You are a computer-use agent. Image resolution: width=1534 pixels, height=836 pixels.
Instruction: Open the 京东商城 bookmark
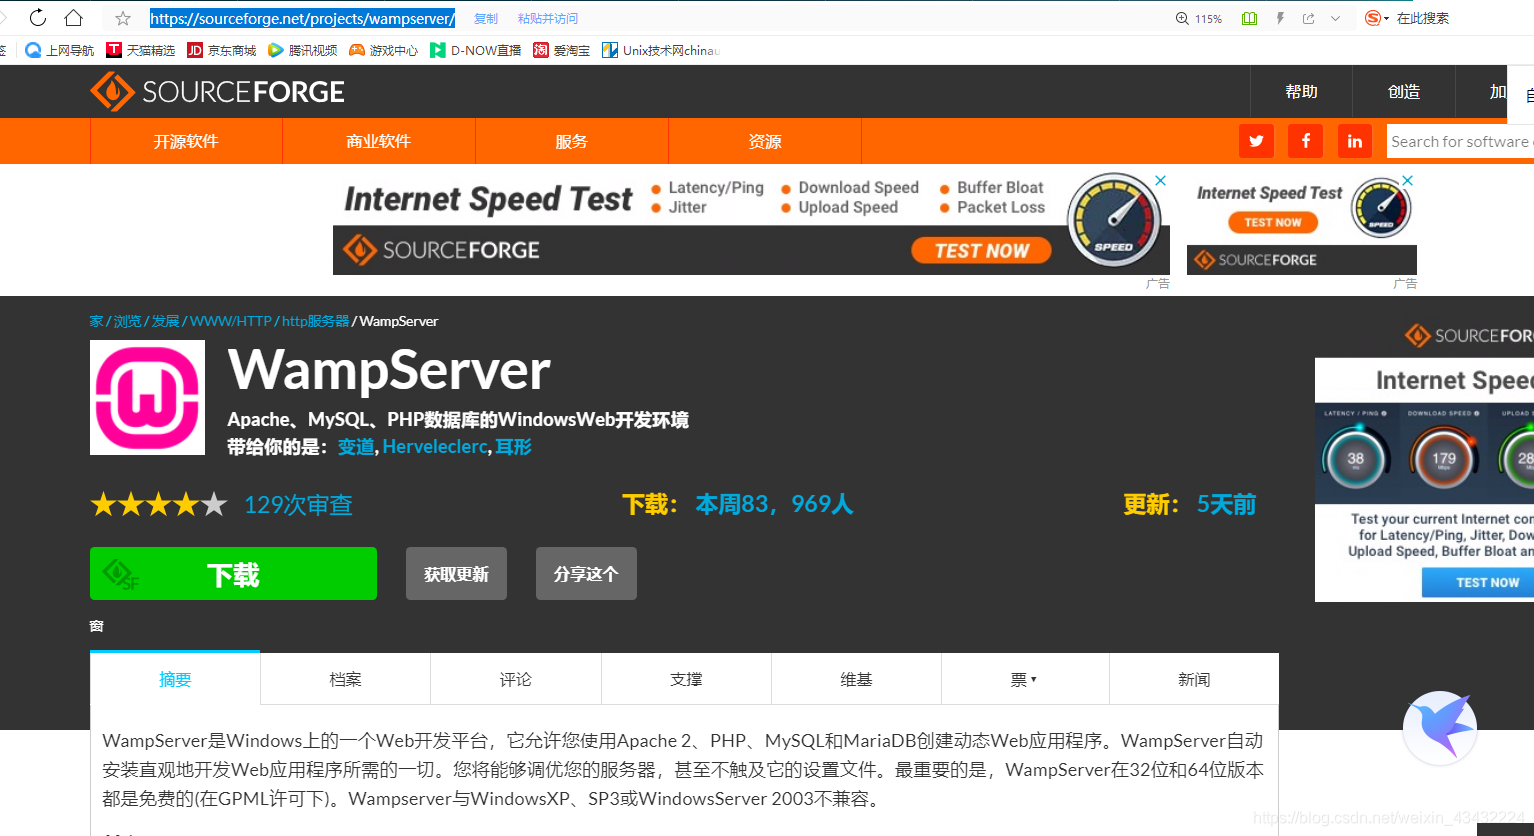222,50
